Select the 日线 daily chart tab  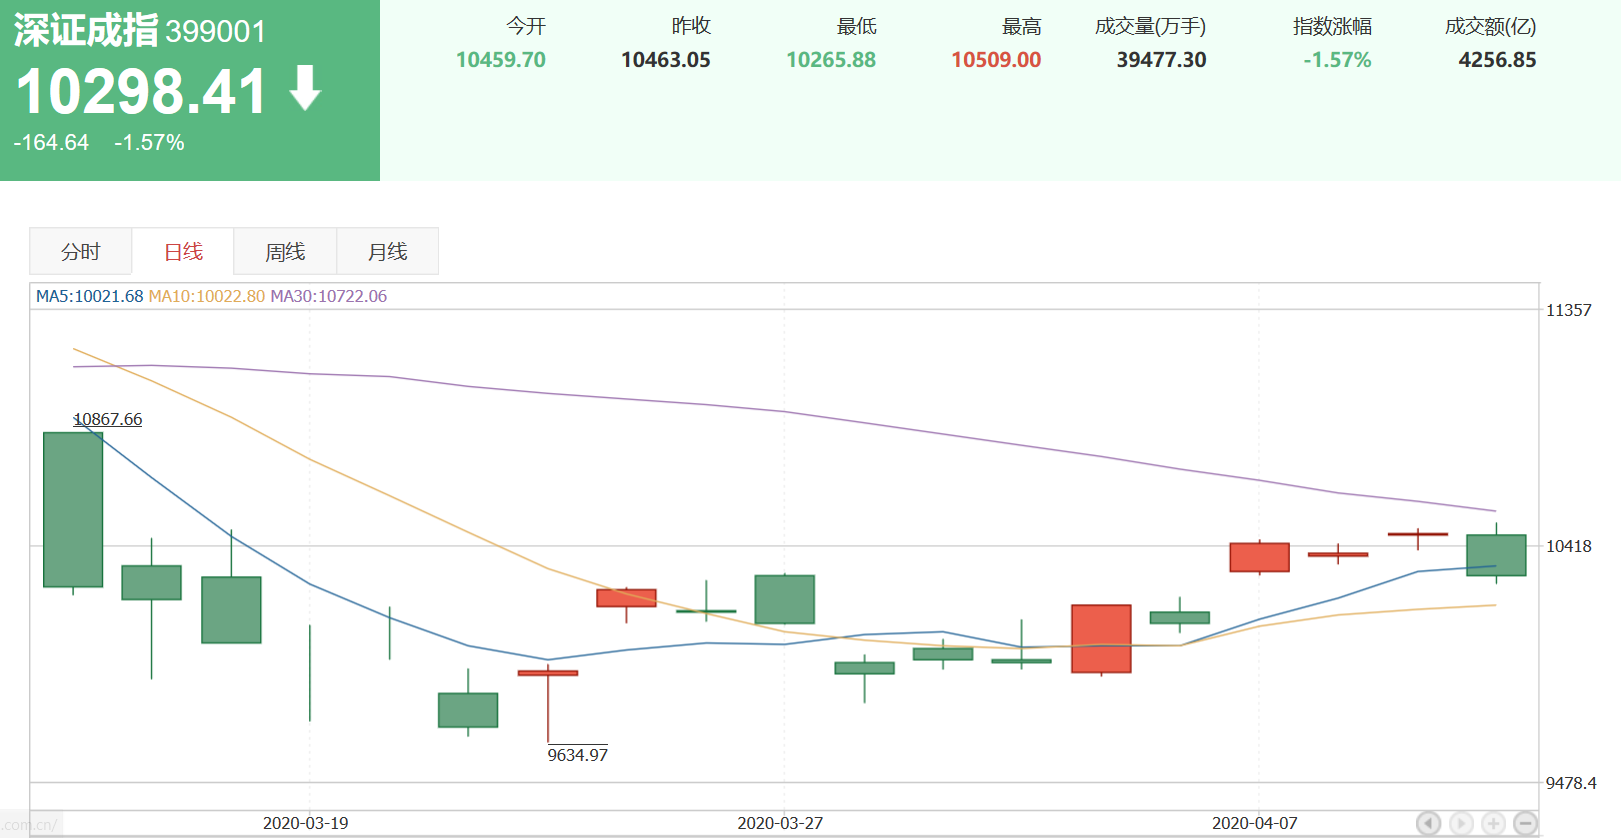[x=183, y=252]
